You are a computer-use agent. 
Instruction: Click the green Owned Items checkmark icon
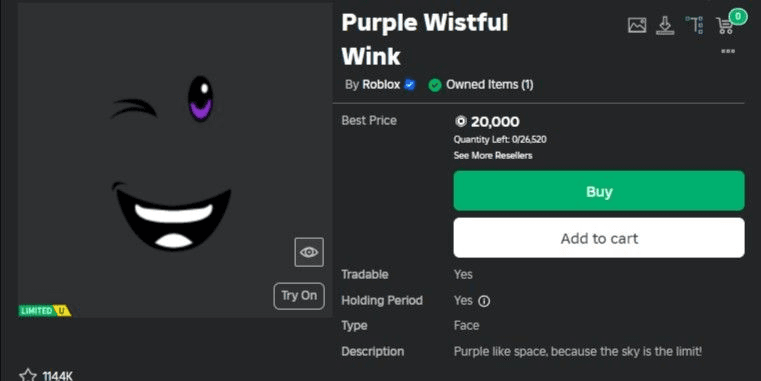pos(435,85)
